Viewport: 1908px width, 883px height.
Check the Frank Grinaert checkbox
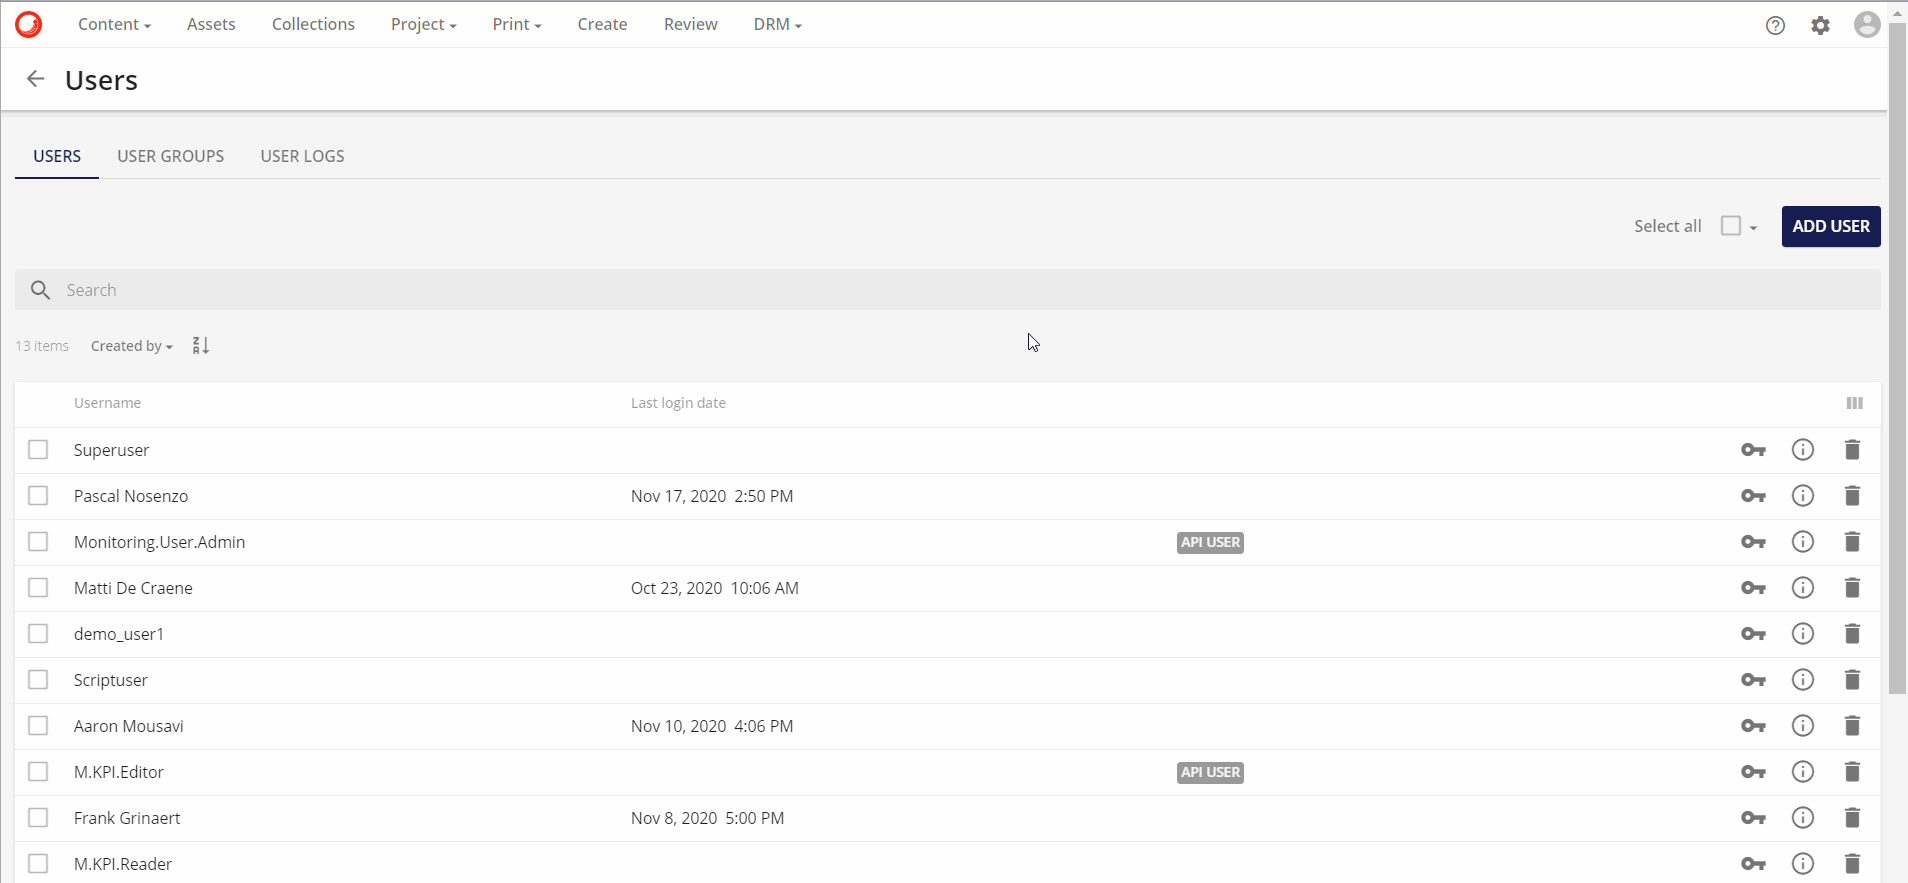tap(38, 818)
